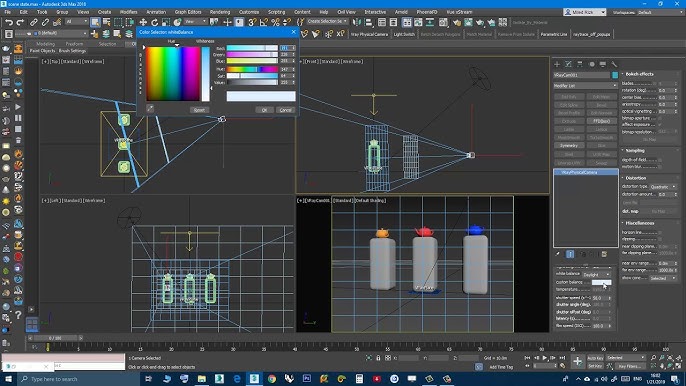Collapse the Distortion rollout
This screenshot has height=386, width=686.
click(636, 178)
